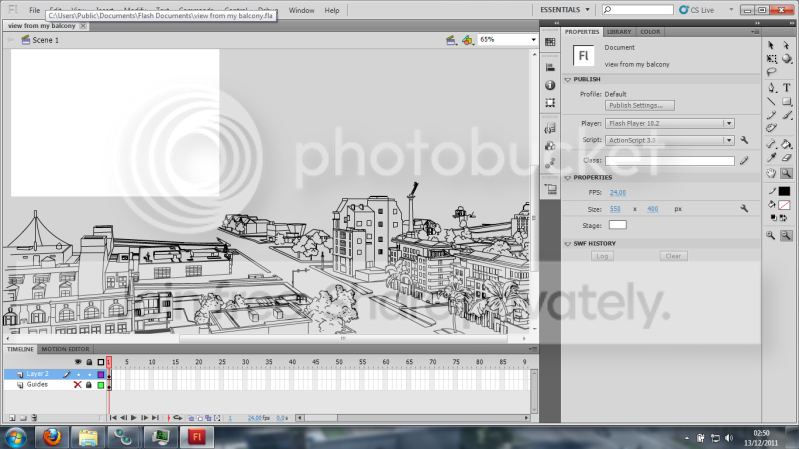Open the File menu
The width and height of the screenshot is (799, 449).
[34, 10]
